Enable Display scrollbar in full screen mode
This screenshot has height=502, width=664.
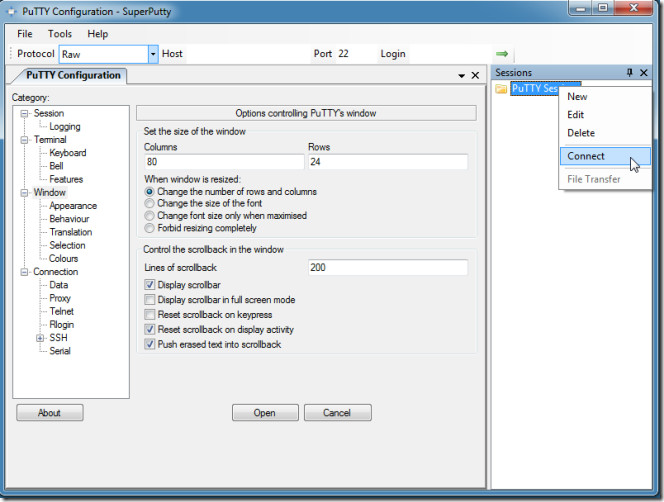pyautogui.click(x=149, y=300)
